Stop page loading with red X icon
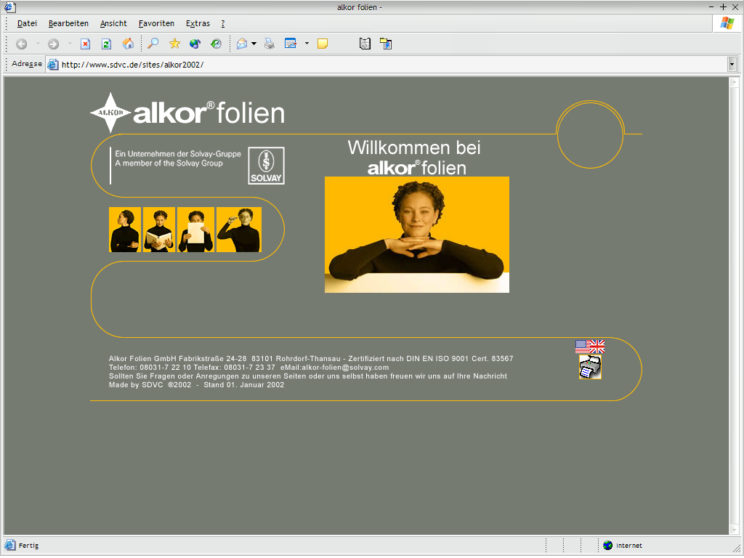 [x=85, y=44]
